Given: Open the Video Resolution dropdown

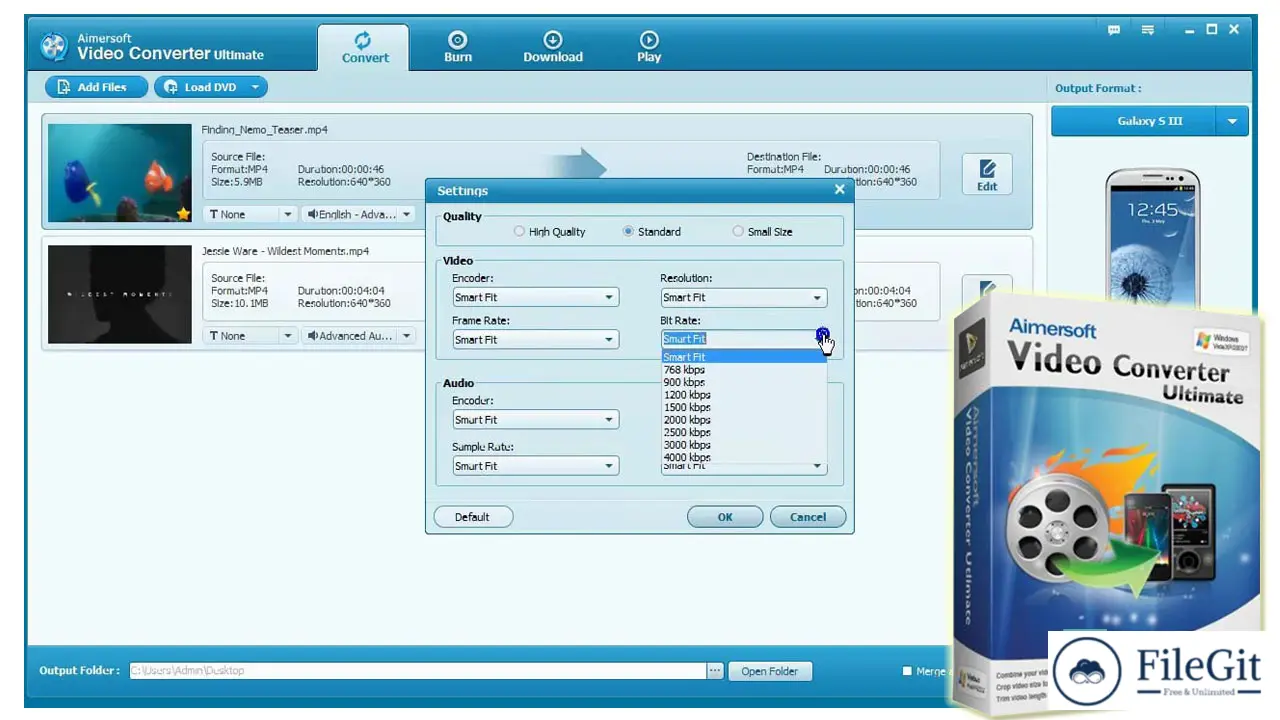Looking at the screenshot, I should (x=743, y=297).
